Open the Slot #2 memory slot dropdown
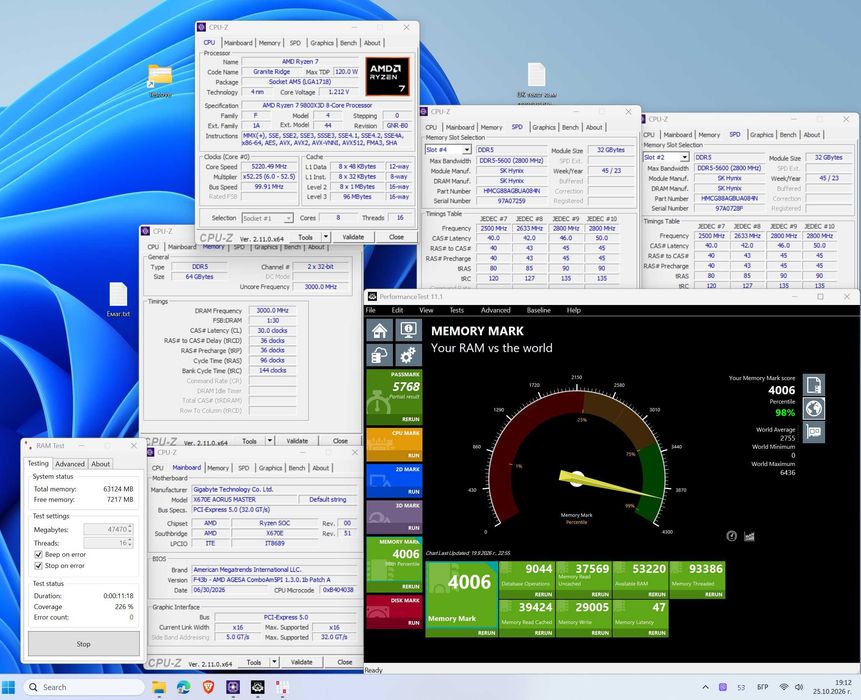This screenshot has height=700, width=861. 684,157
